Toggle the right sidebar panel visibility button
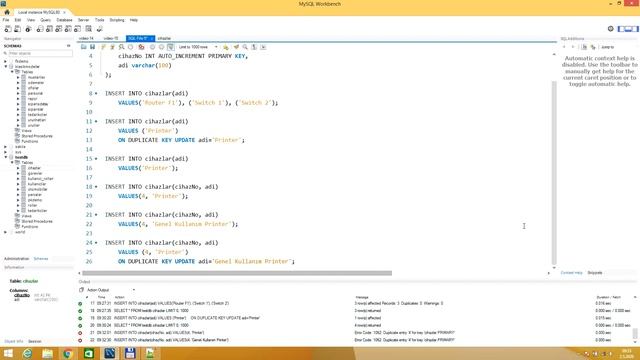Screen dimensions: 640x360 [x=635, y=29]
